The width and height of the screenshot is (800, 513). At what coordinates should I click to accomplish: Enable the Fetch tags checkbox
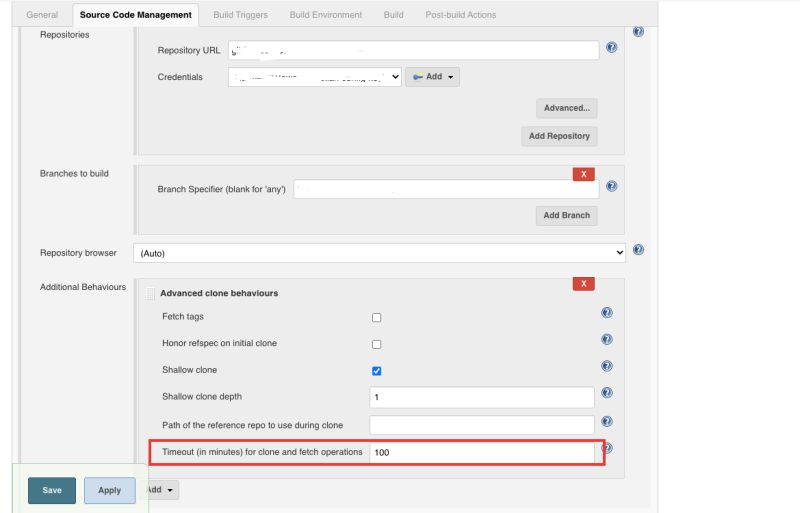[377, 317]
